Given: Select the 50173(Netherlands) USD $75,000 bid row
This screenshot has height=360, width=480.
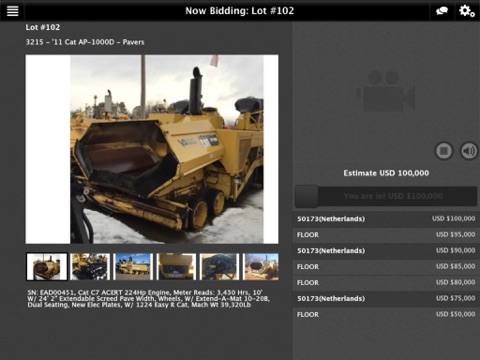Looking at the screenshot, I should point(386,298).
